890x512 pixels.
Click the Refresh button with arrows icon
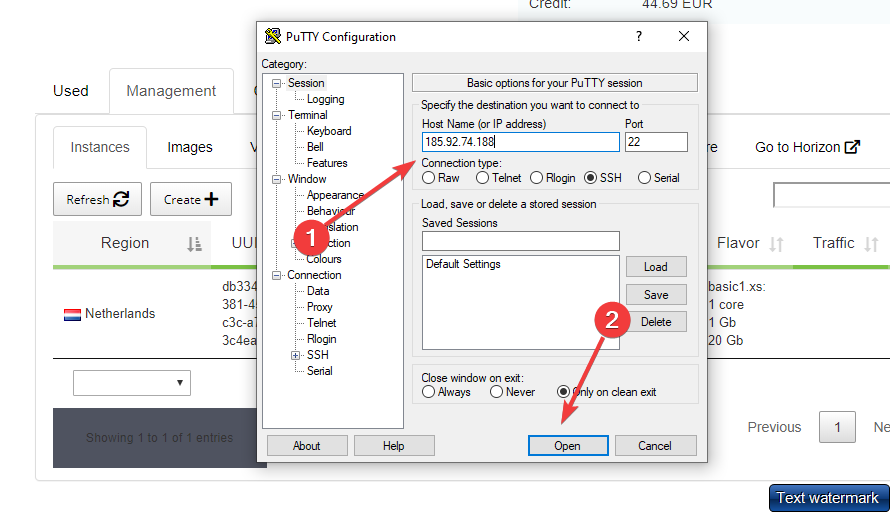[97, 199]
